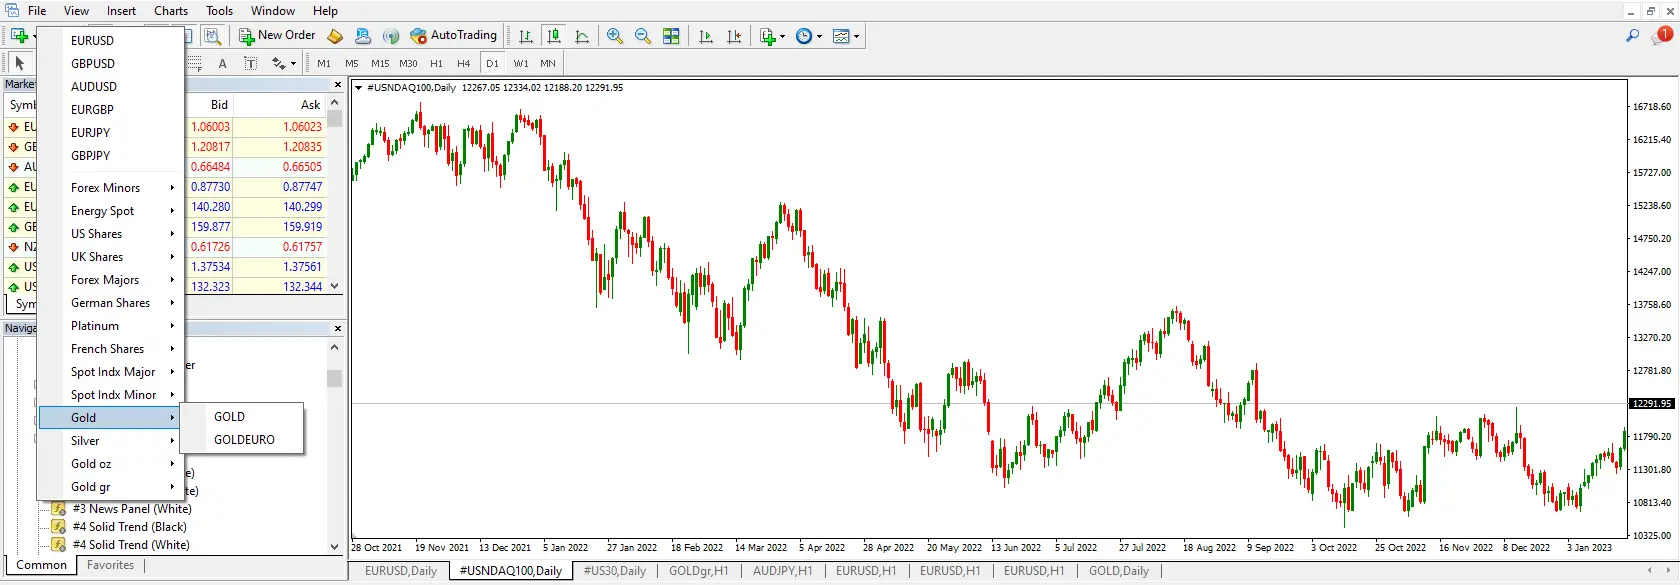Expand the US Shares submenu
The height and width of the screenshot is (585, 1680).
pos(111,234)
